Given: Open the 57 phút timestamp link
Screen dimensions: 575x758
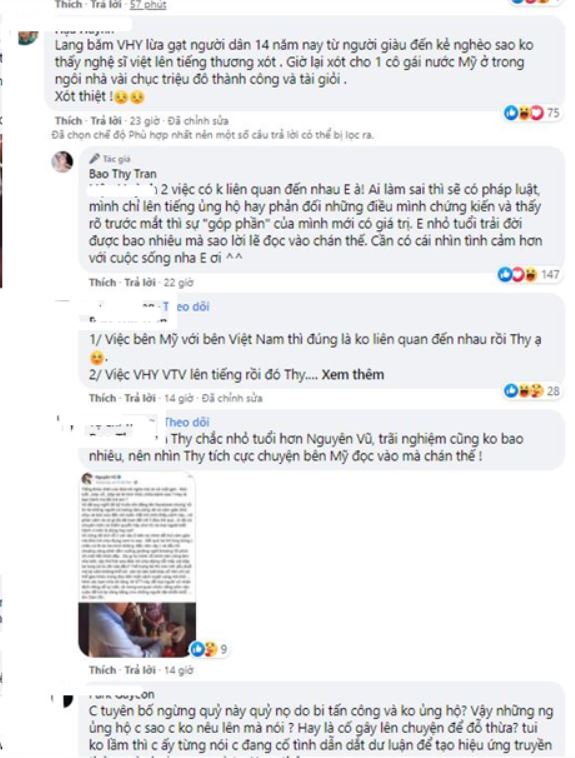Looking at the screenshot, I should click(148, 5).
